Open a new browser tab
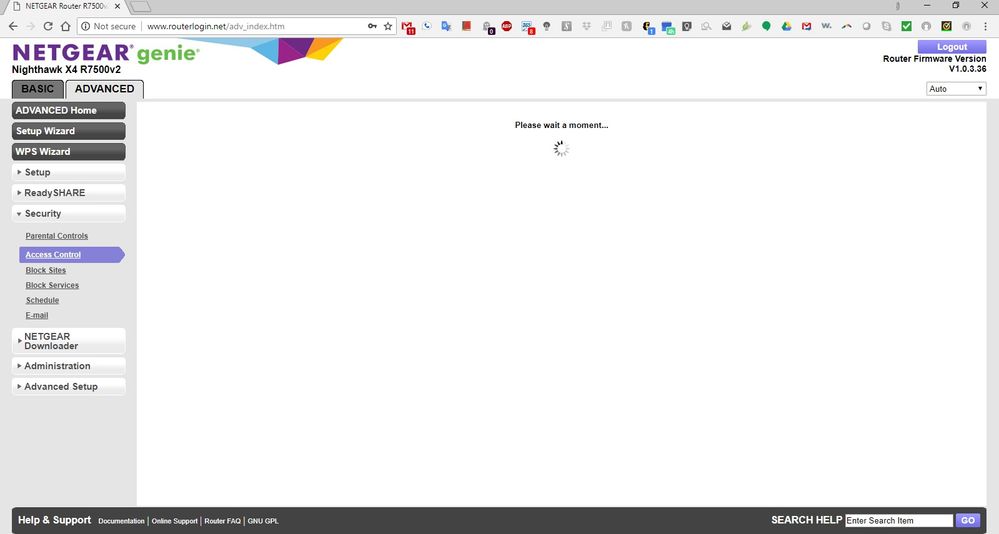Screen dimensions: 999x534 coord(140,6)
